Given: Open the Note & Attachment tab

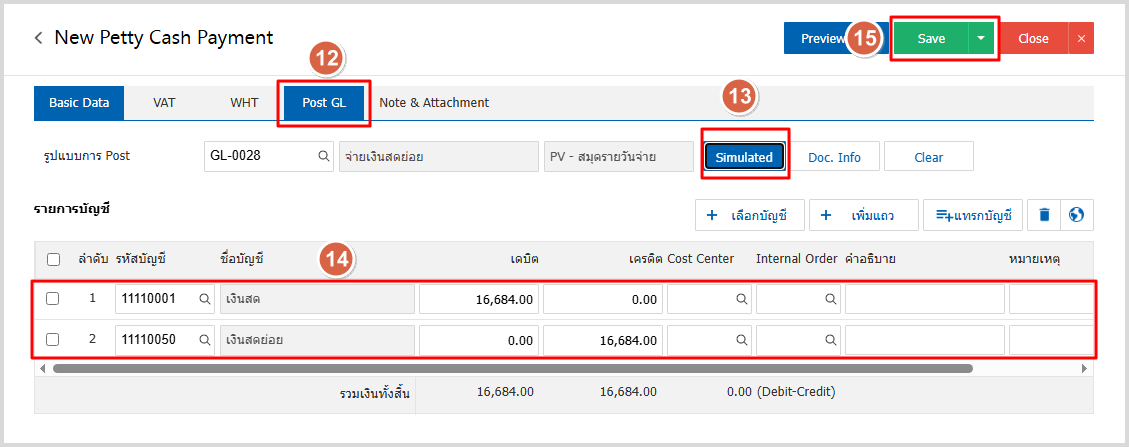Looking at the screenshot, I should pos(434,102).
